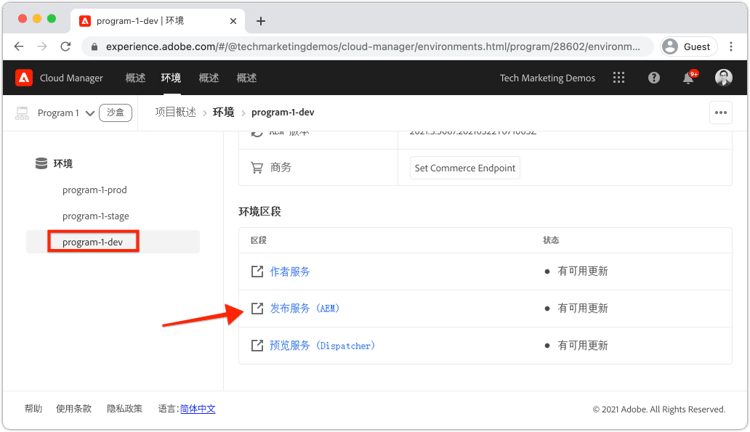Select the last 概述 tab in header
This screenshot has width=750, height=432.
click(247, 78)
